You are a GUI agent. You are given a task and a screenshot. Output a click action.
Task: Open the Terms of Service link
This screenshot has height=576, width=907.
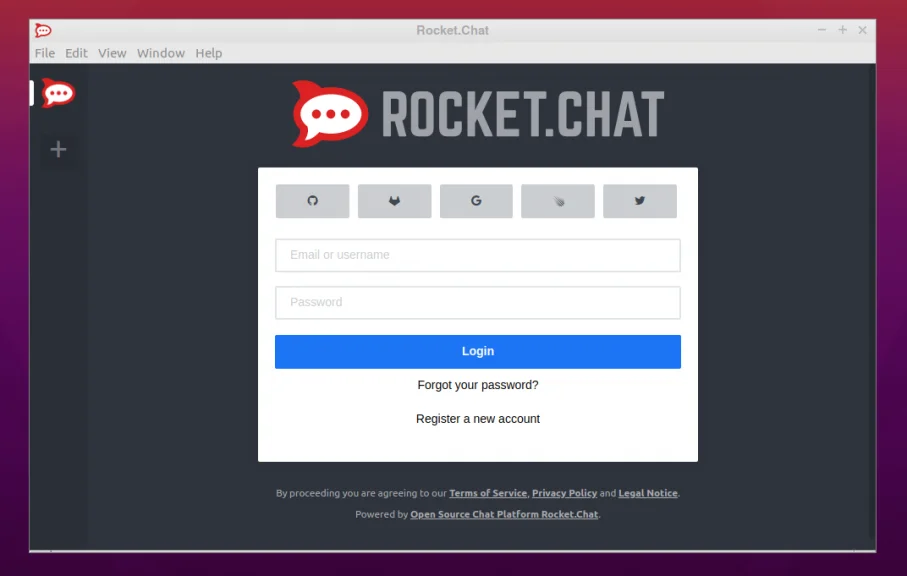pyautogui.click(x=487, y=493)
